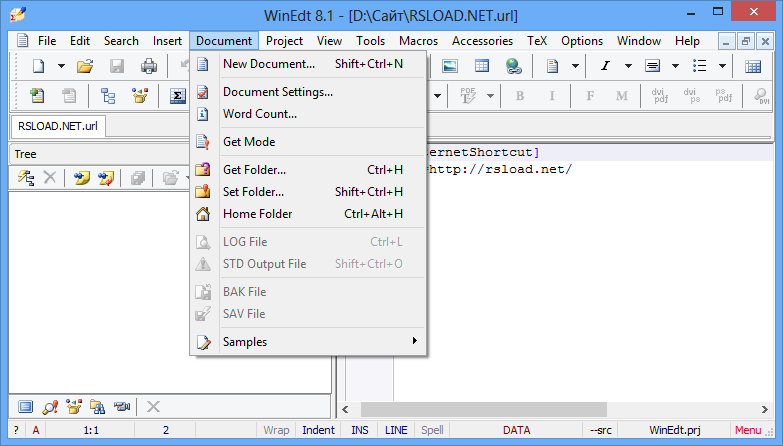The width and height of the screenshot is (783, 446).
Task: Click the DATA mode status bar cell
Action: [x=516, y=430]
